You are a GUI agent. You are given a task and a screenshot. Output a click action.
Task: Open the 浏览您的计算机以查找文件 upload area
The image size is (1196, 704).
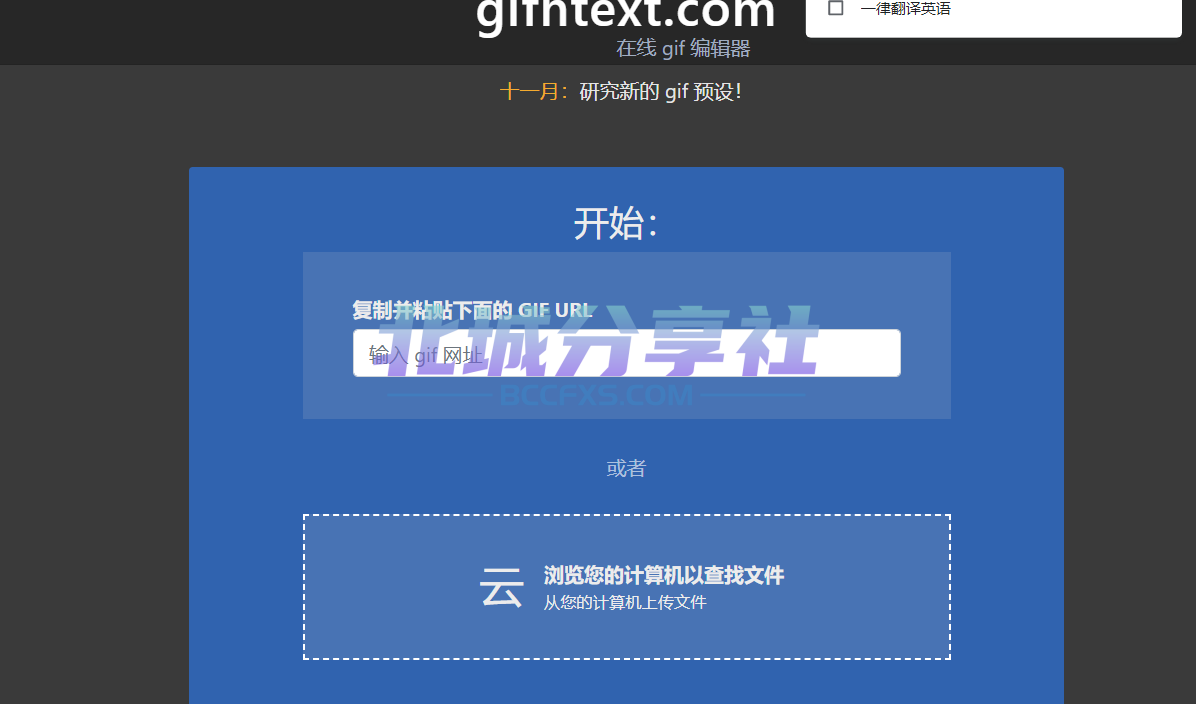pyautogui.click(x=626, y=587)
